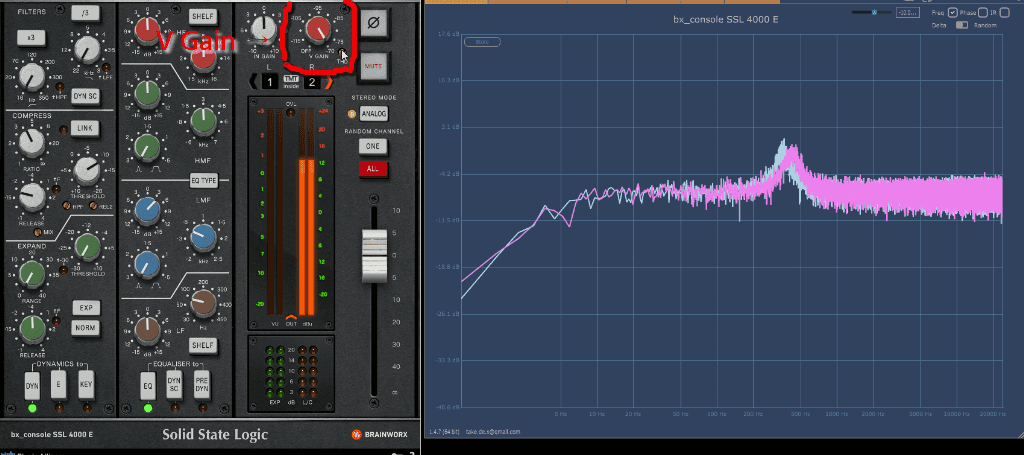Toggle DYN SC in the Filters section
This screenshot has width=1024, height=455.
(85, 96)
